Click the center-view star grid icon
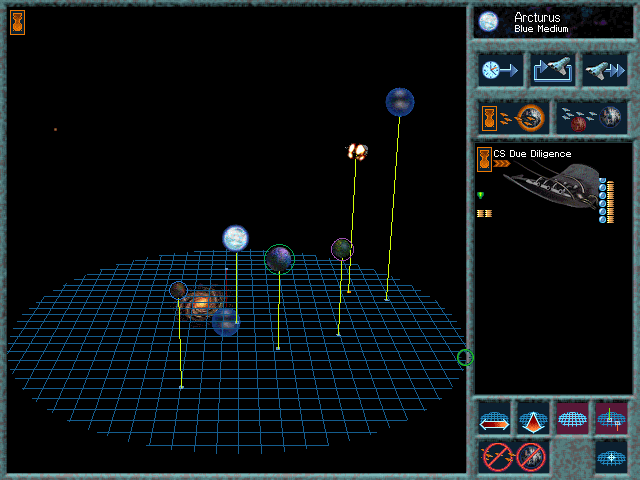 [611, 457]
